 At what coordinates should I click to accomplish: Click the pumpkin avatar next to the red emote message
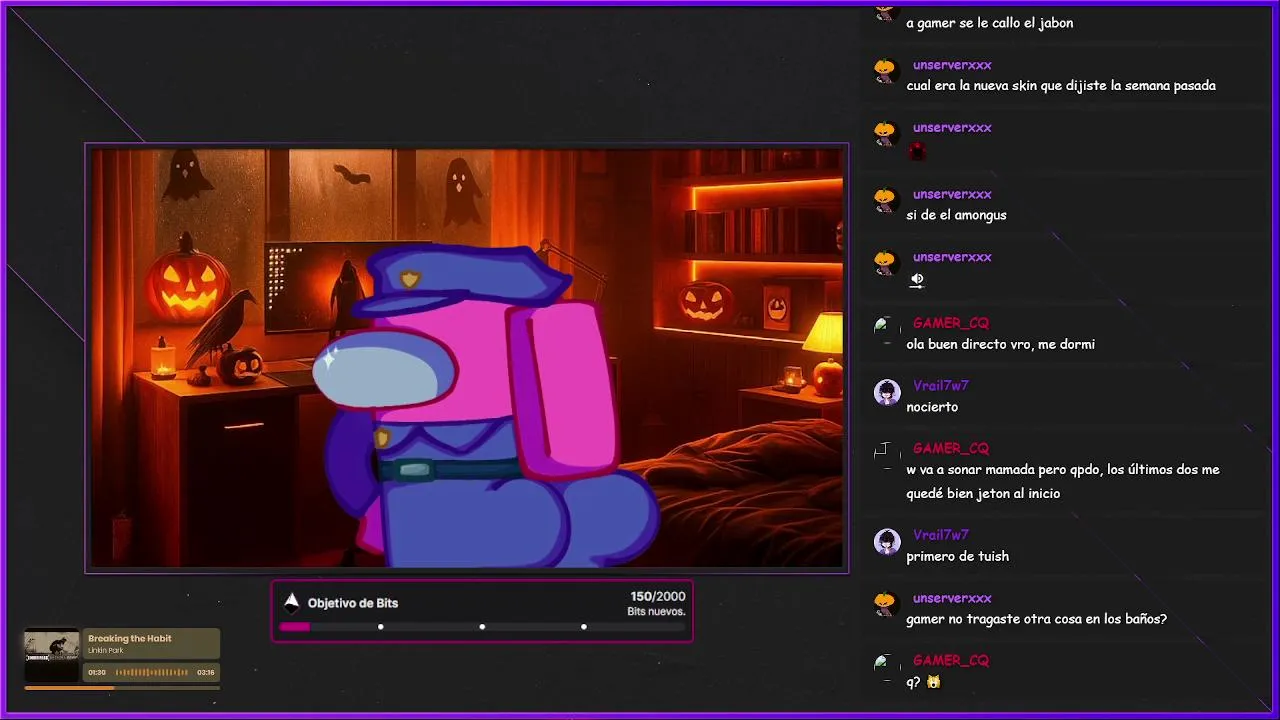pos(885,133)
